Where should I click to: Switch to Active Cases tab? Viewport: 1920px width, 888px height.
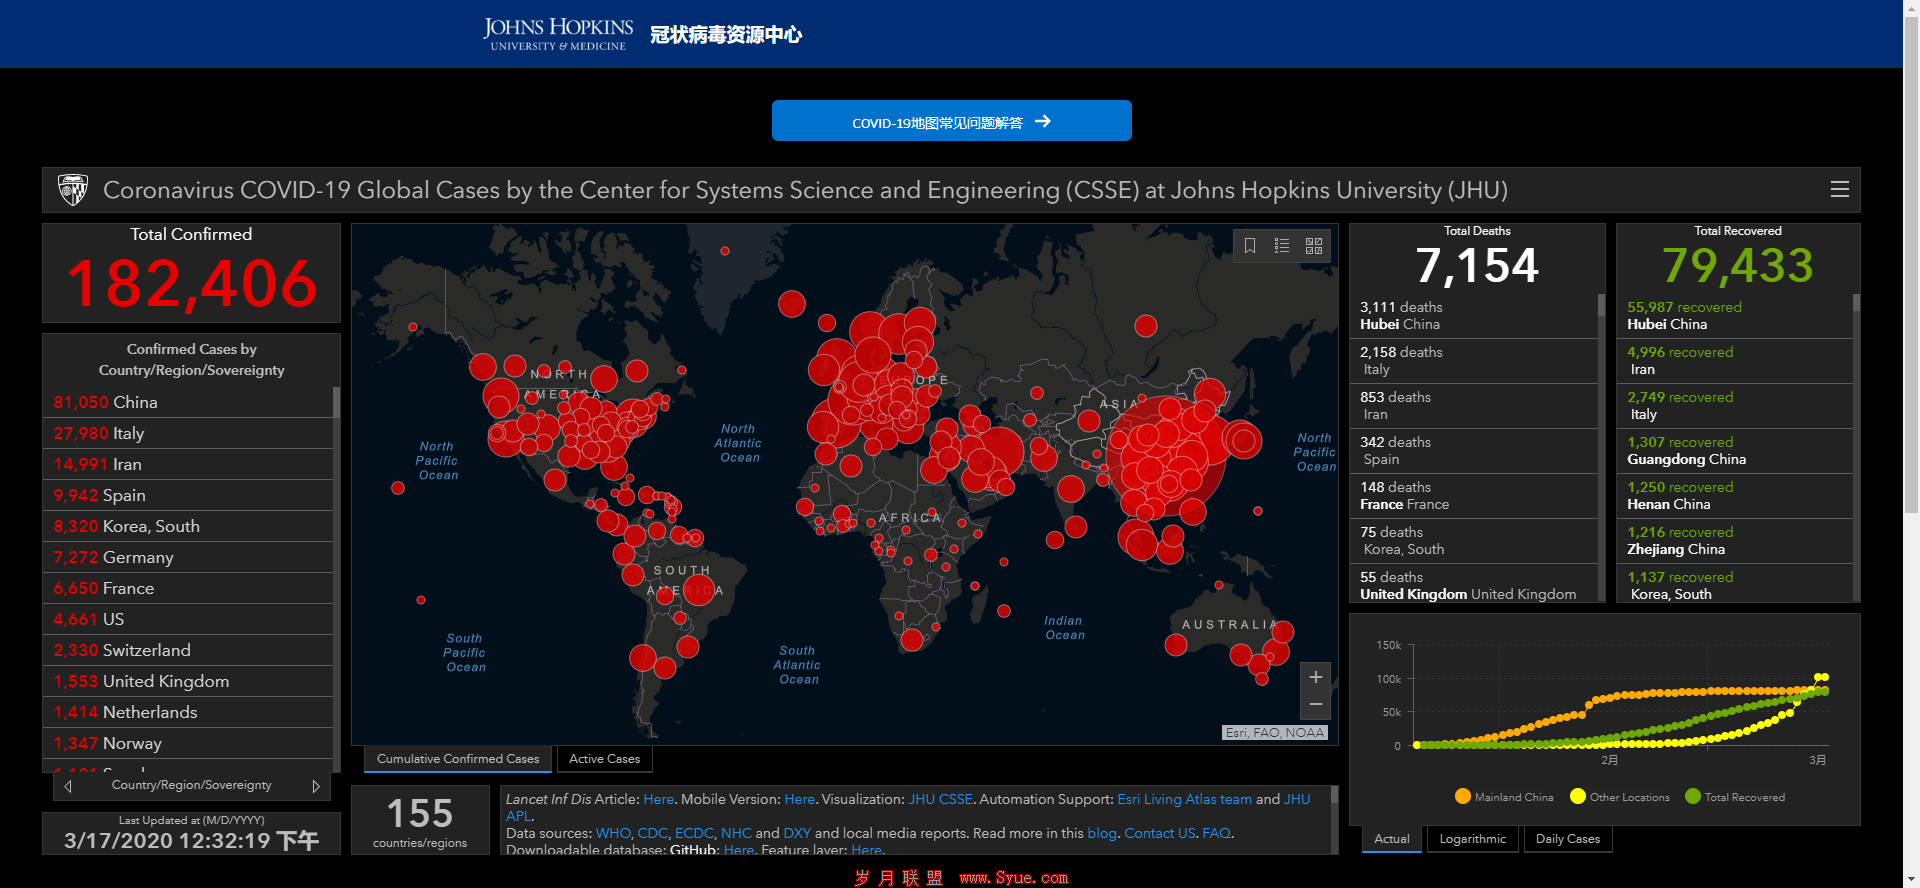click(x=604, y=759)
